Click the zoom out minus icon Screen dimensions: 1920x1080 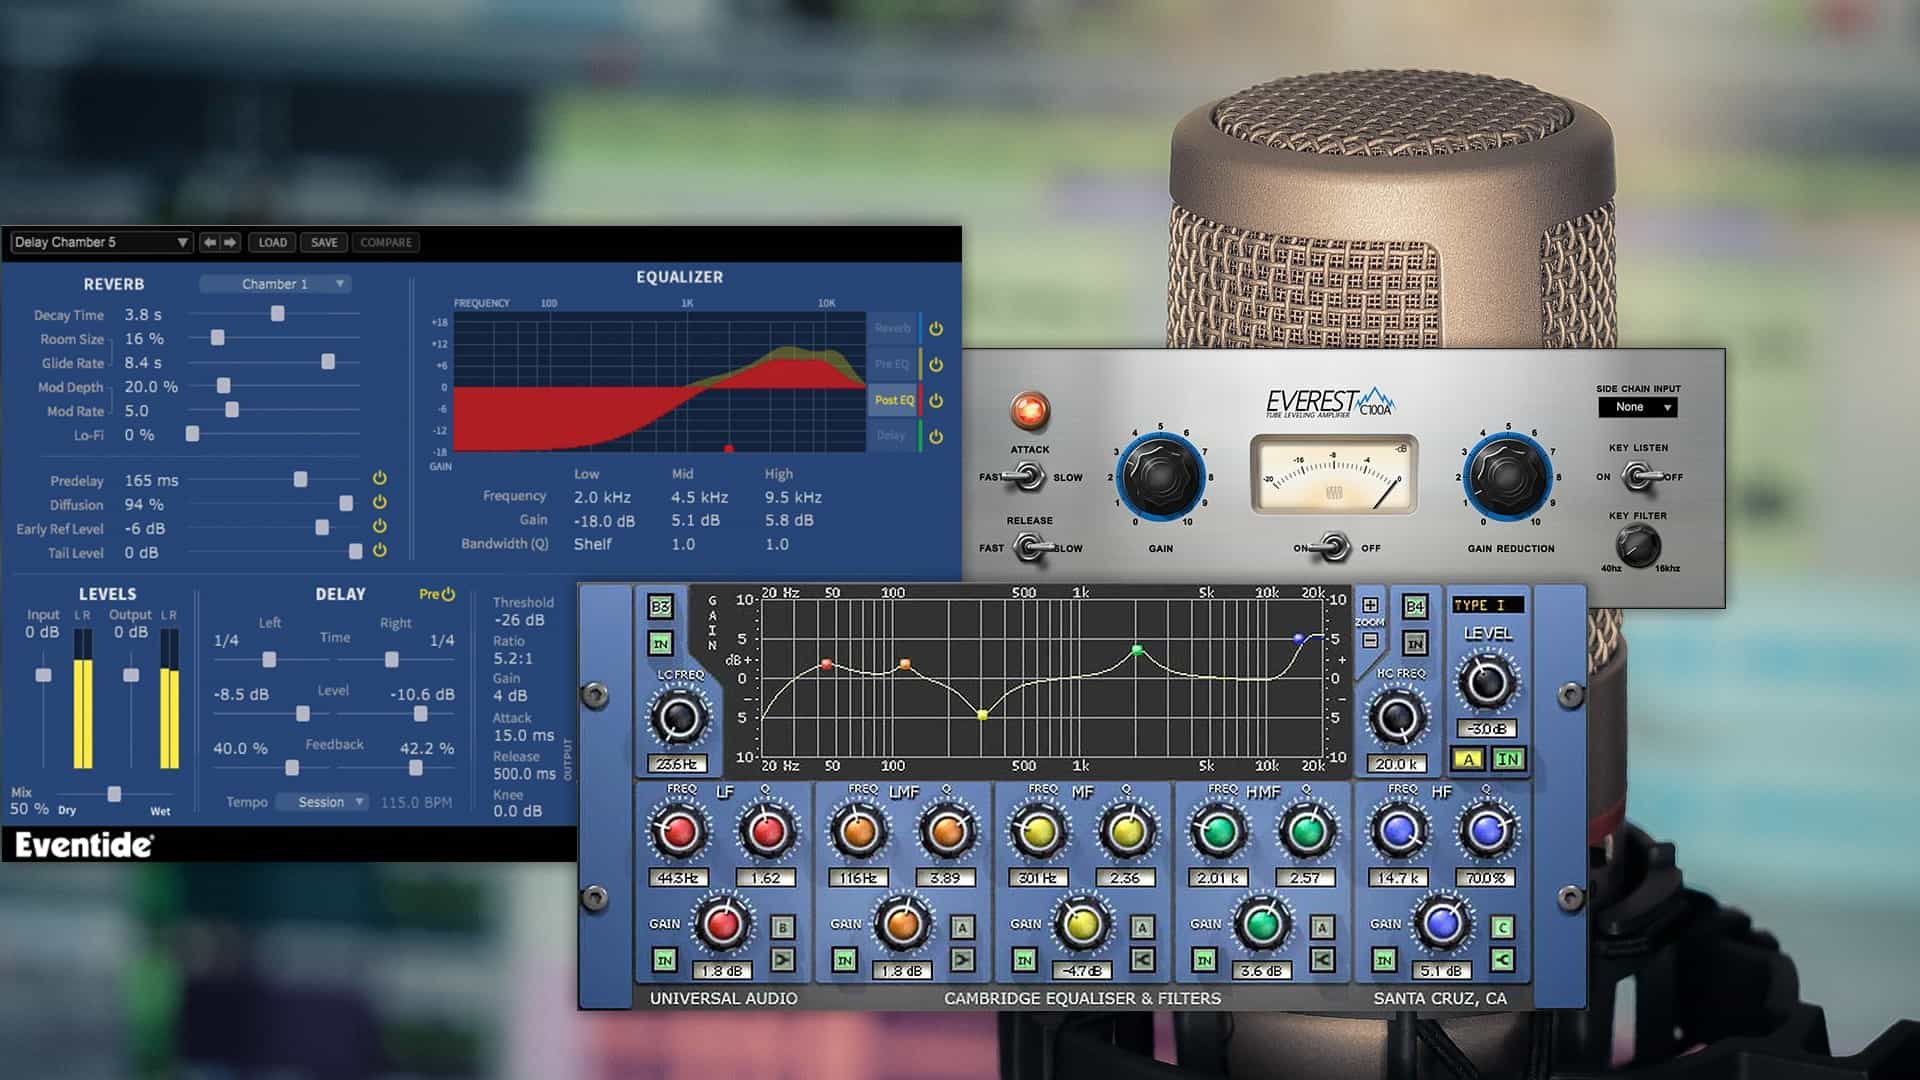click(x=1370, y=640)
